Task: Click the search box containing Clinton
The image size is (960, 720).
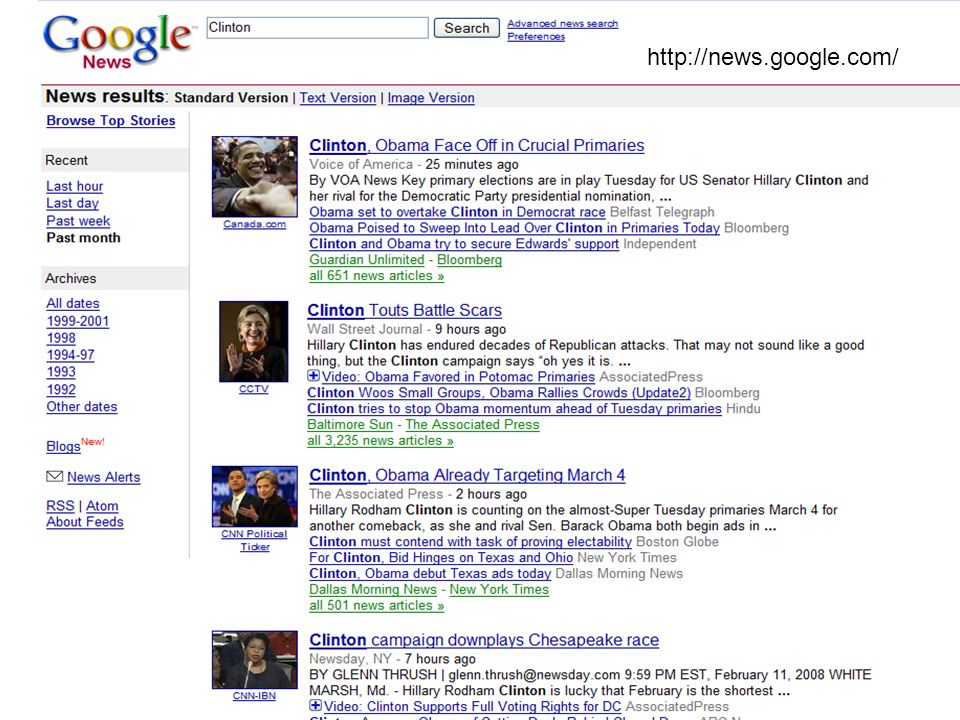Action: click(x=317, y=28)
